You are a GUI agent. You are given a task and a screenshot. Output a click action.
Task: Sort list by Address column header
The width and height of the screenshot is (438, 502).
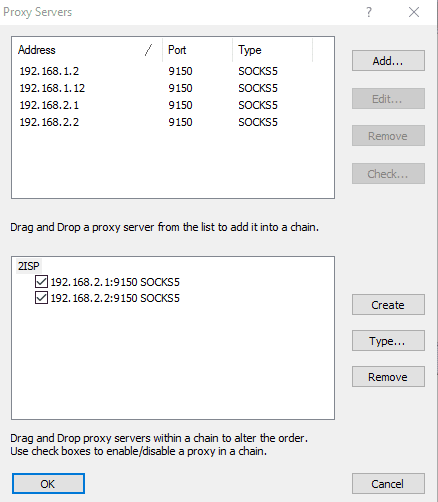tap(87, 50)
